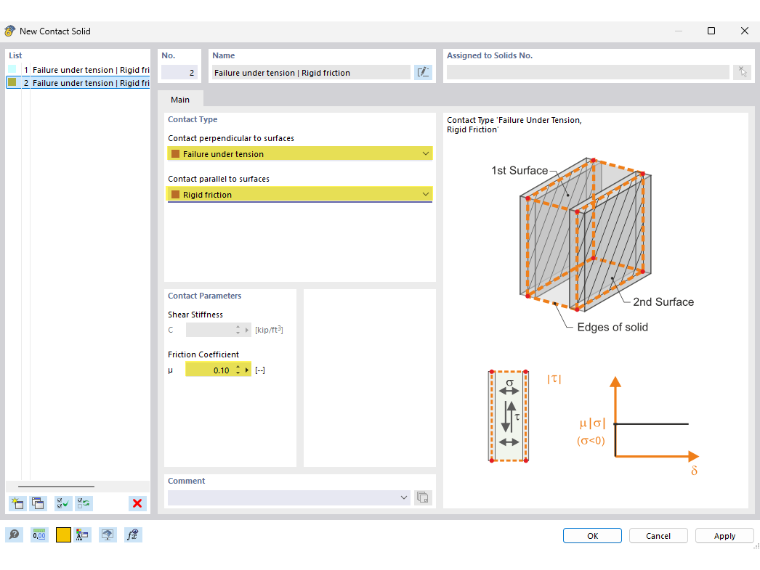
Task: Click the olive color swatch of list item 2
Action: point(12,82)
